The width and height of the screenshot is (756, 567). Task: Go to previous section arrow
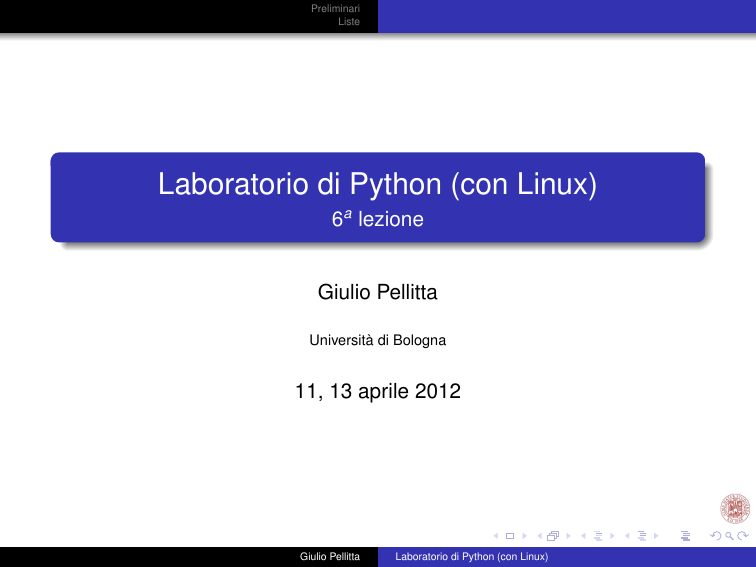627,536
